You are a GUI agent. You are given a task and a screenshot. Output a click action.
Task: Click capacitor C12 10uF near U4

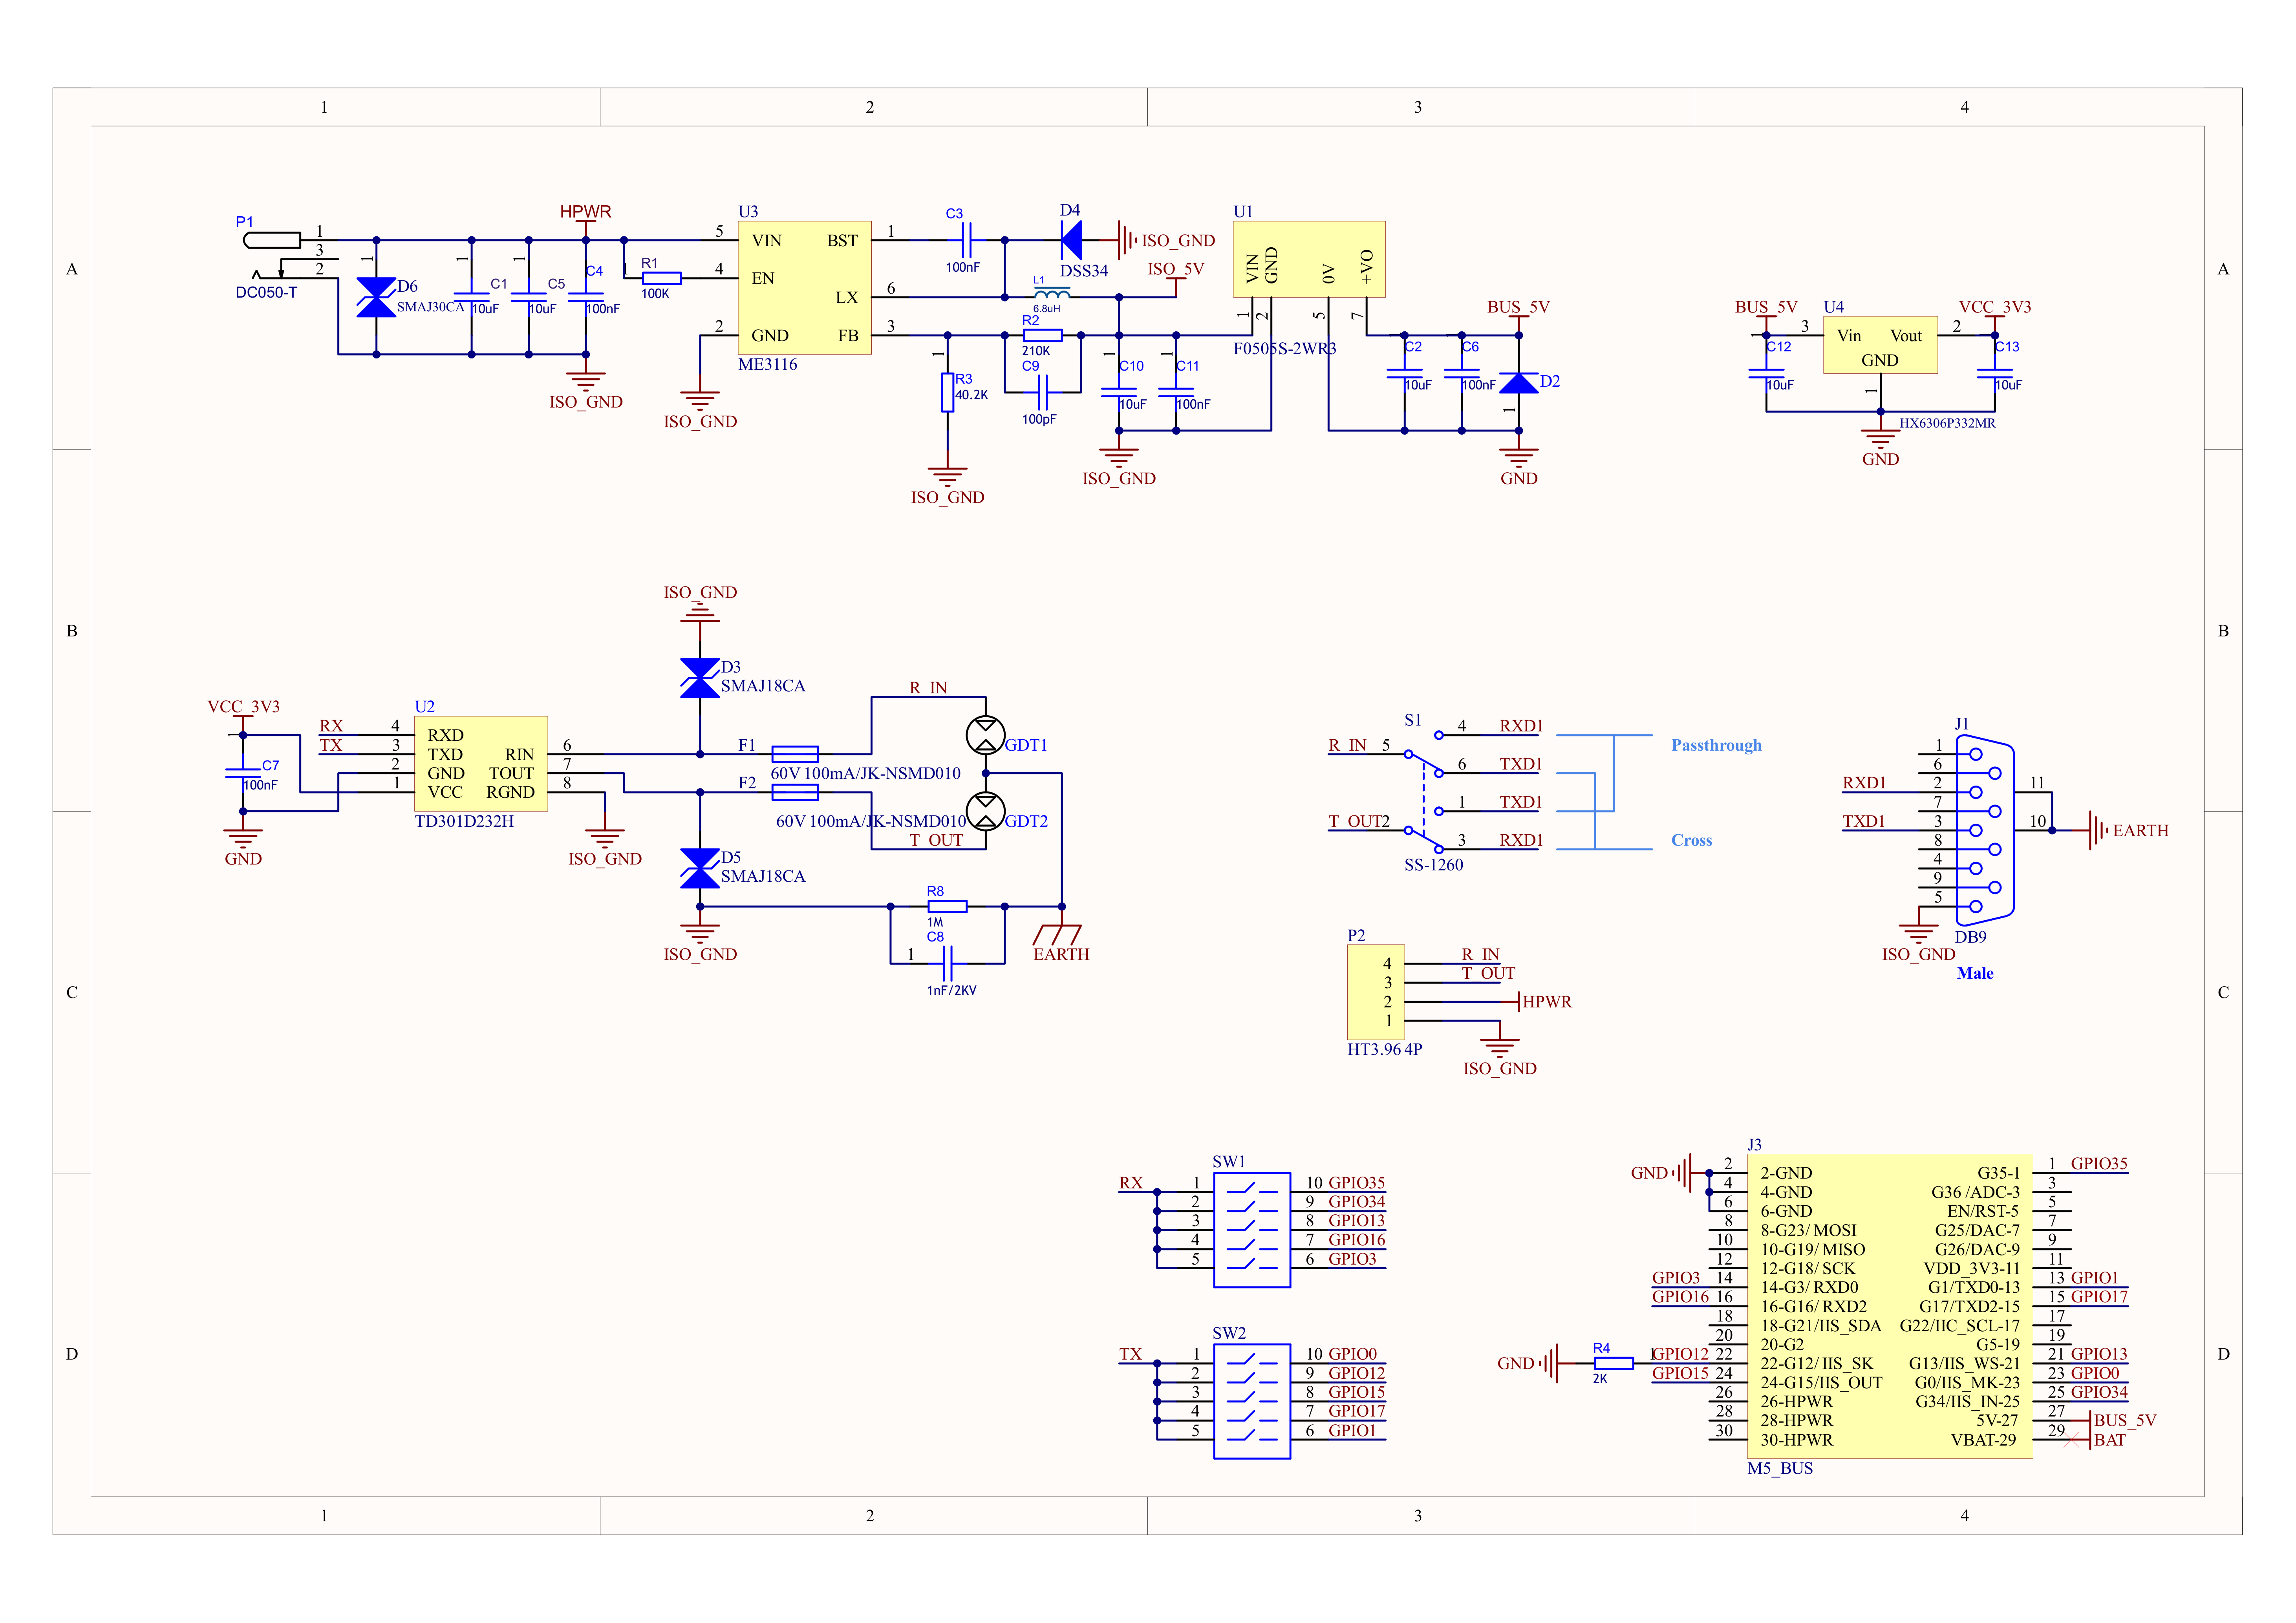pyautogui.click(x=1766, y=373)
